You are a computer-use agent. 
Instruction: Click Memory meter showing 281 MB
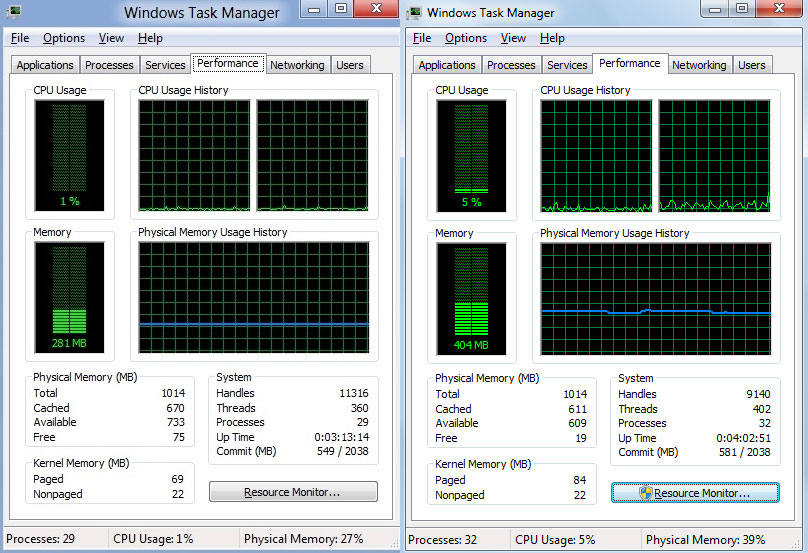(x=70, y=297)
